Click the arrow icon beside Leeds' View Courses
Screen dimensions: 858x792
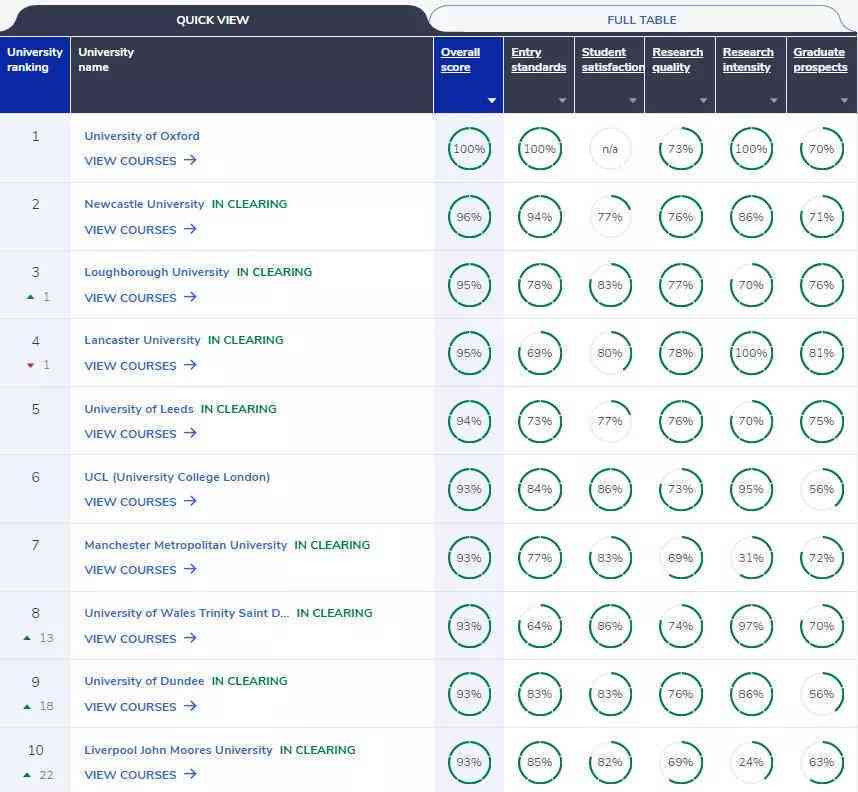pyautogui.click(x=190, y=433)
